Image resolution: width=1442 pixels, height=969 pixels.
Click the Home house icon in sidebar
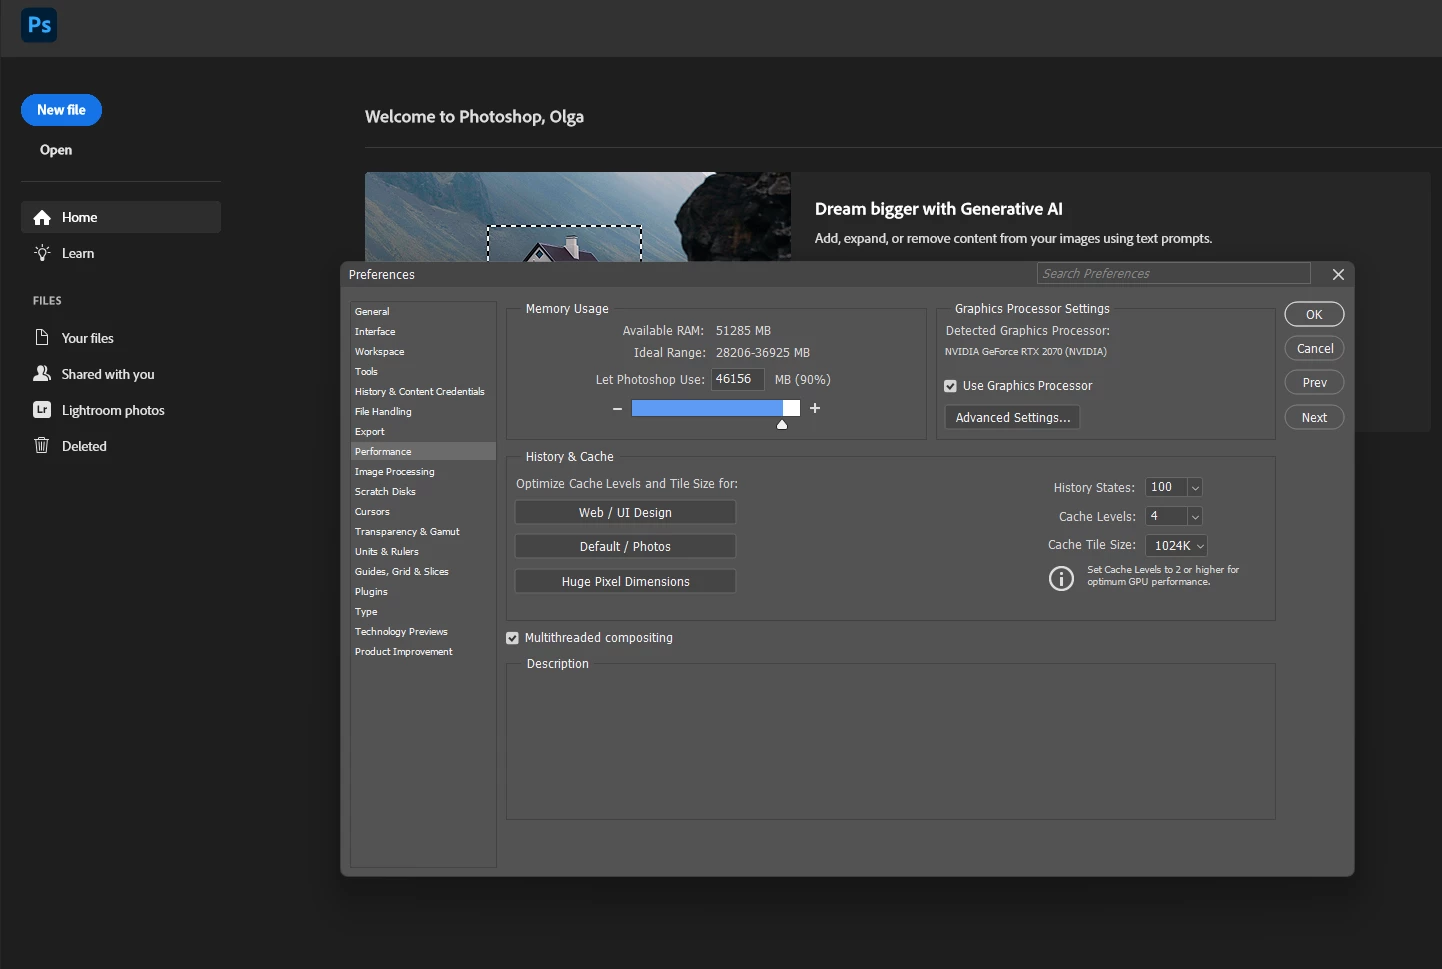[x=42, y=218]
